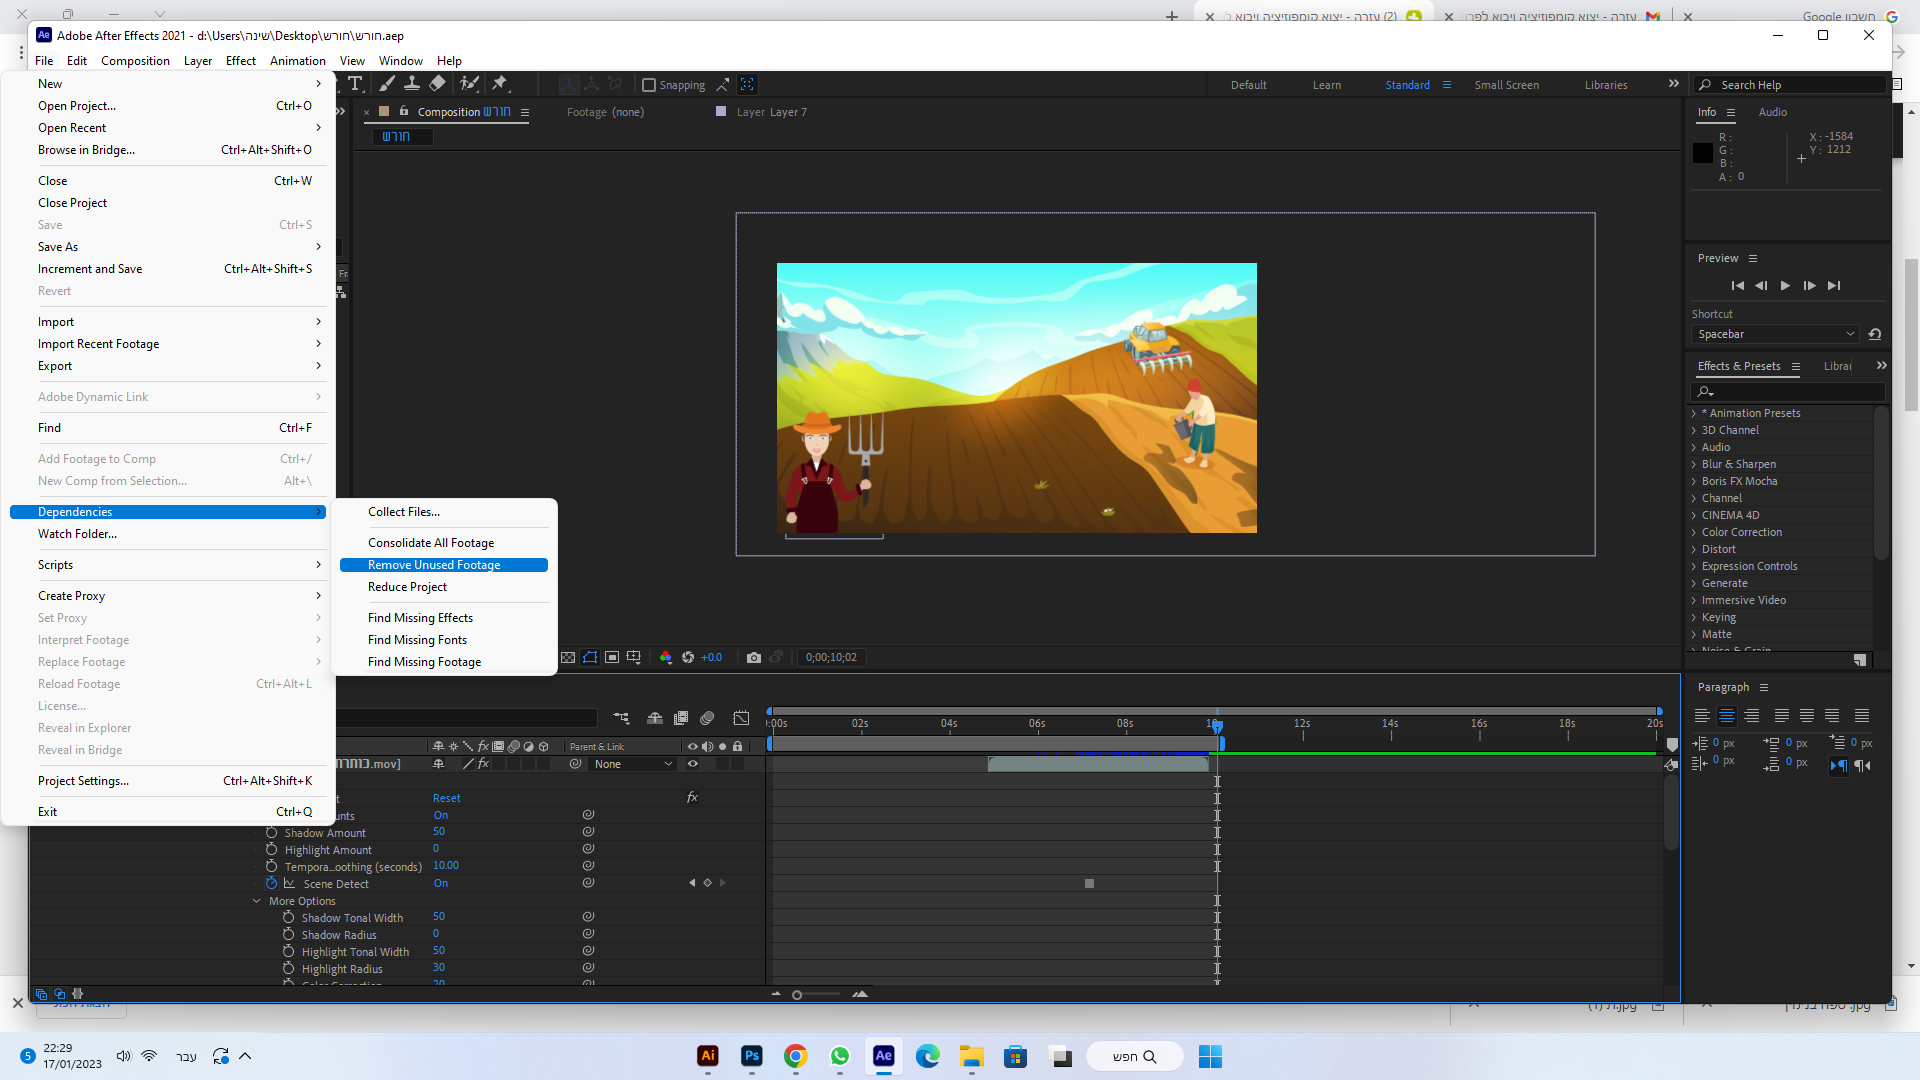
Task: Open Photoshop from the Windows taskbar
Action: click(x=752, y=1056)
